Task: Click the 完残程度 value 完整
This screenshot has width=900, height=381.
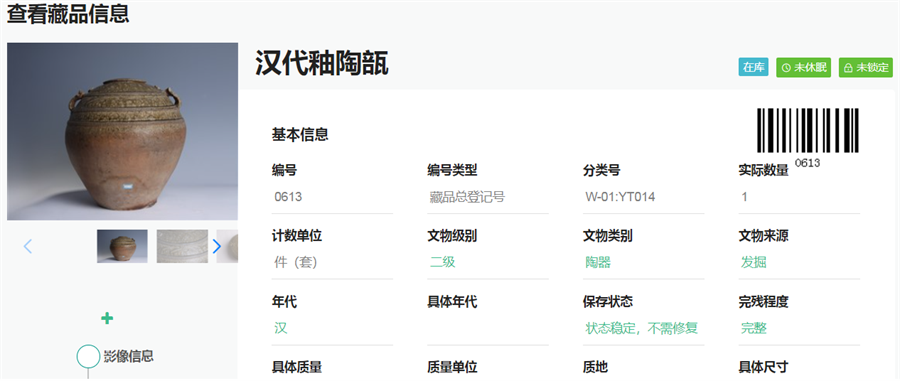Action: (754, 328)
